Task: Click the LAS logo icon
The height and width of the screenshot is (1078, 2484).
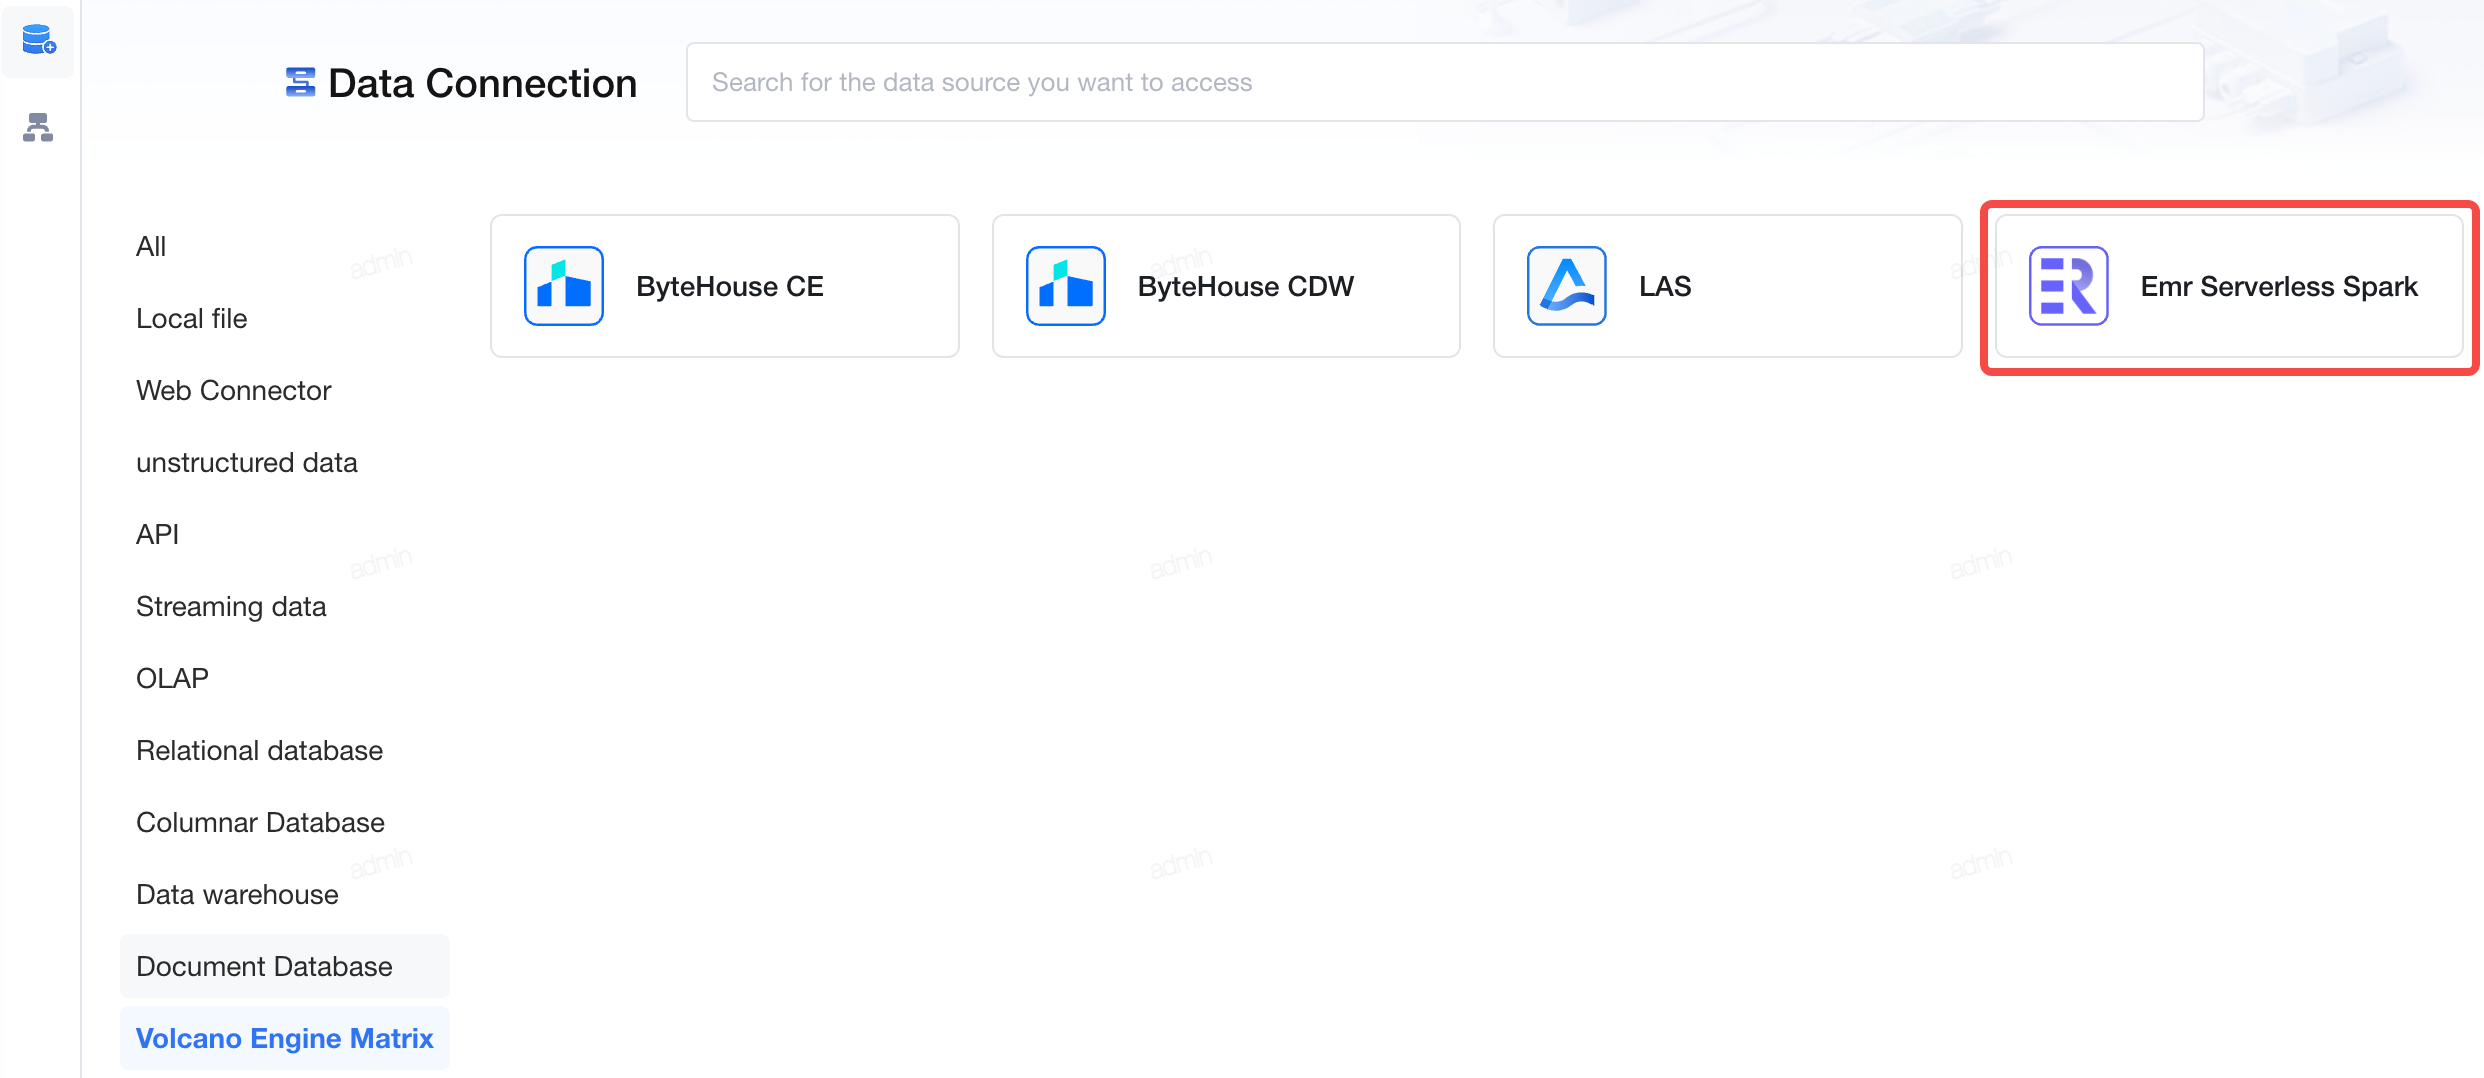Action: (x=1567, y=286)
